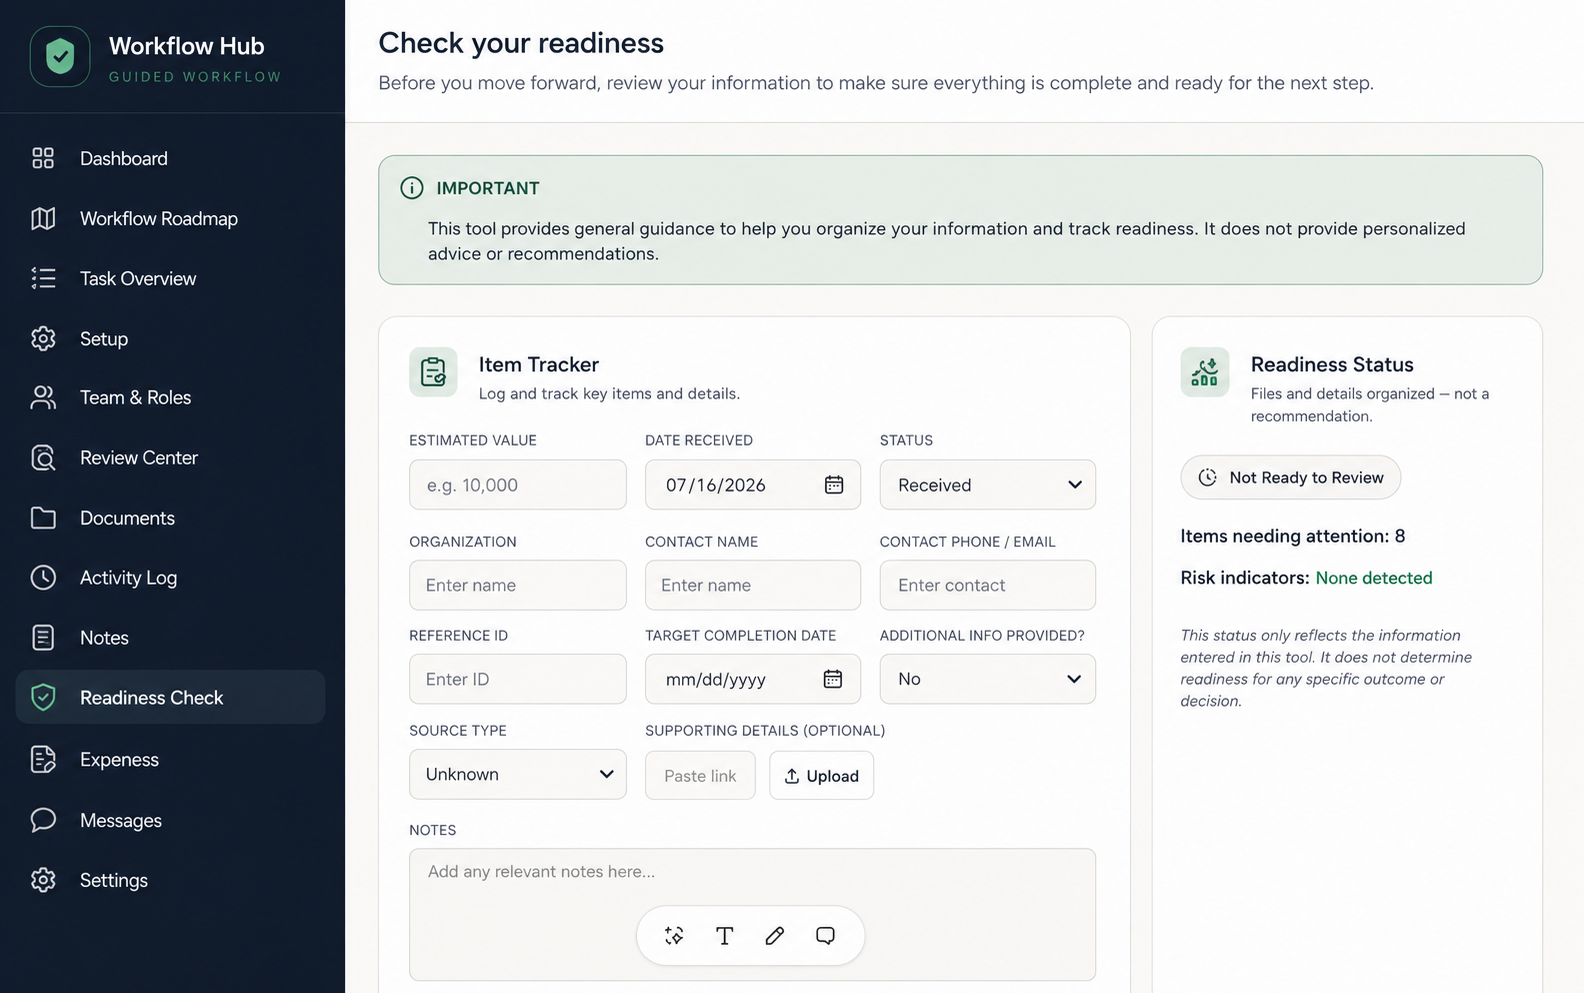Click the Activity Log clock icon
Screen dimensions: 1584x993
(43, 577)
